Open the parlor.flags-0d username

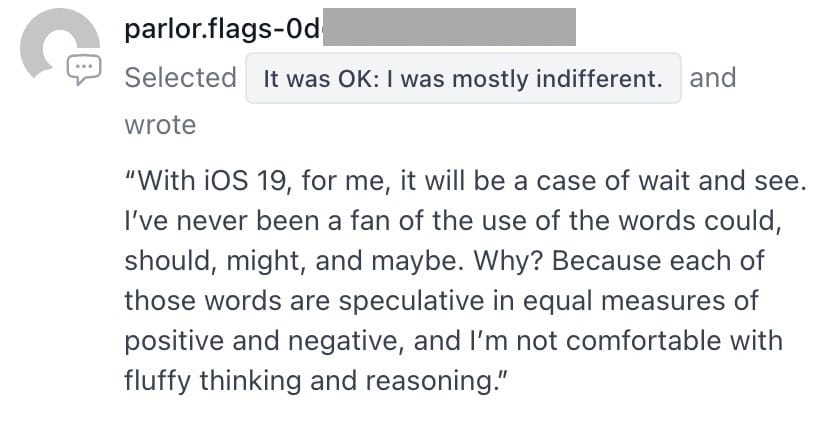(x=223, y=28)
